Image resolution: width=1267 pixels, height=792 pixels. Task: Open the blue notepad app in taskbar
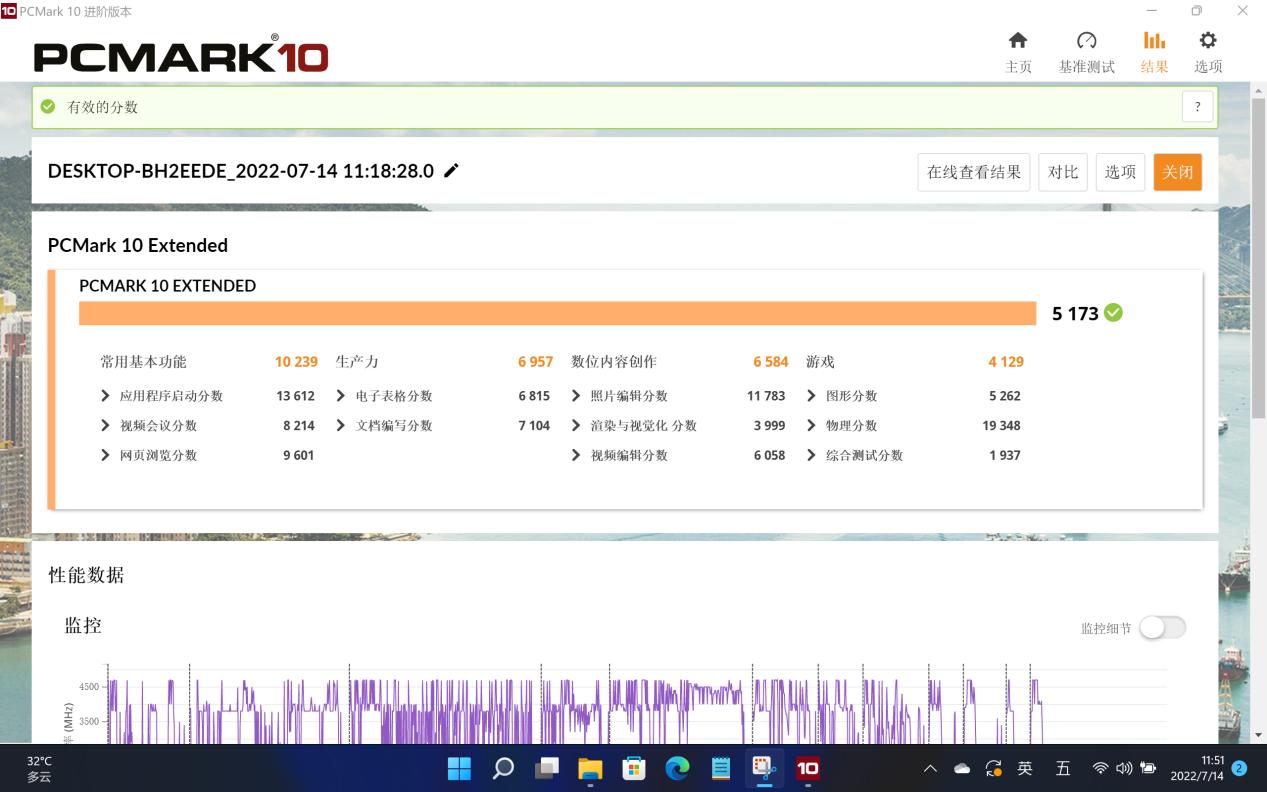[721, 768]
